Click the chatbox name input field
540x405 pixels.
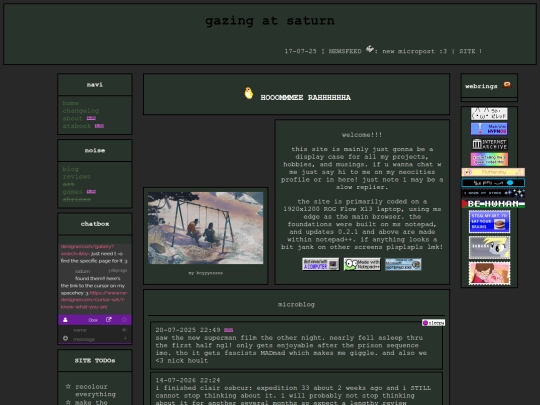(x=95, y=330)
